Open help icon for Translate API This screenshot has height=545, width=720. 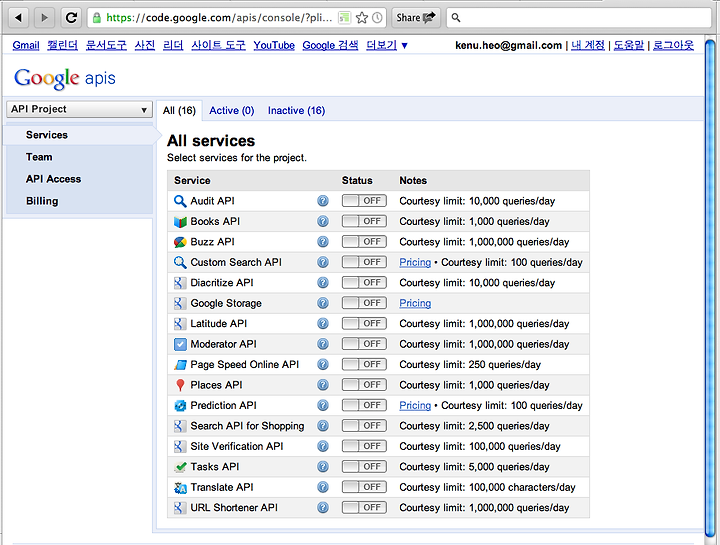pyautogui.click(x=323, y=487)
